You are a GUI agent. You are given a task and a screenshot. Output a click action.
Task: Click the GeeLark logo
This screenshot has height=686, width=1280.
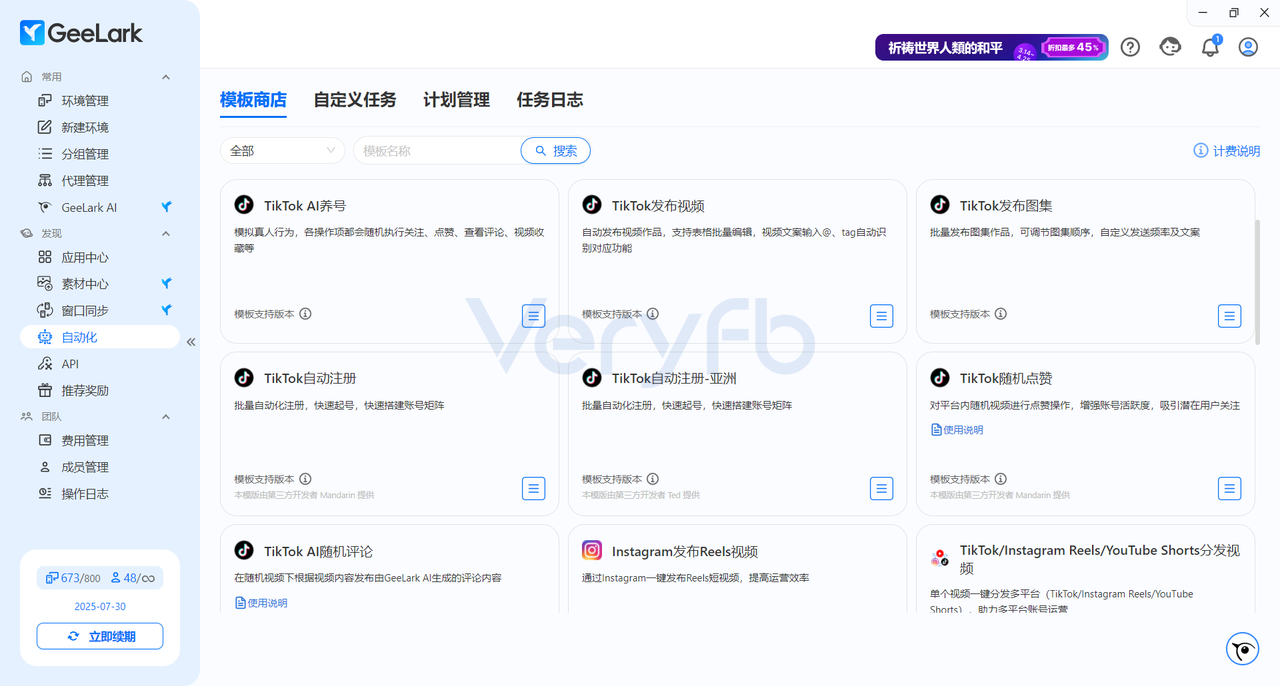pyautogui.click(x=82, y=33)
